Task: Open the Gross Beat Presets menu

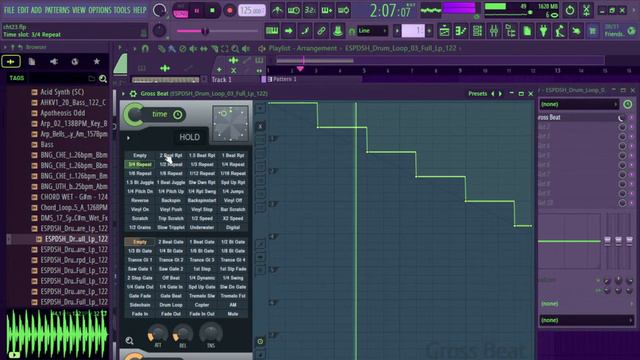Action: tap(477, 93)
